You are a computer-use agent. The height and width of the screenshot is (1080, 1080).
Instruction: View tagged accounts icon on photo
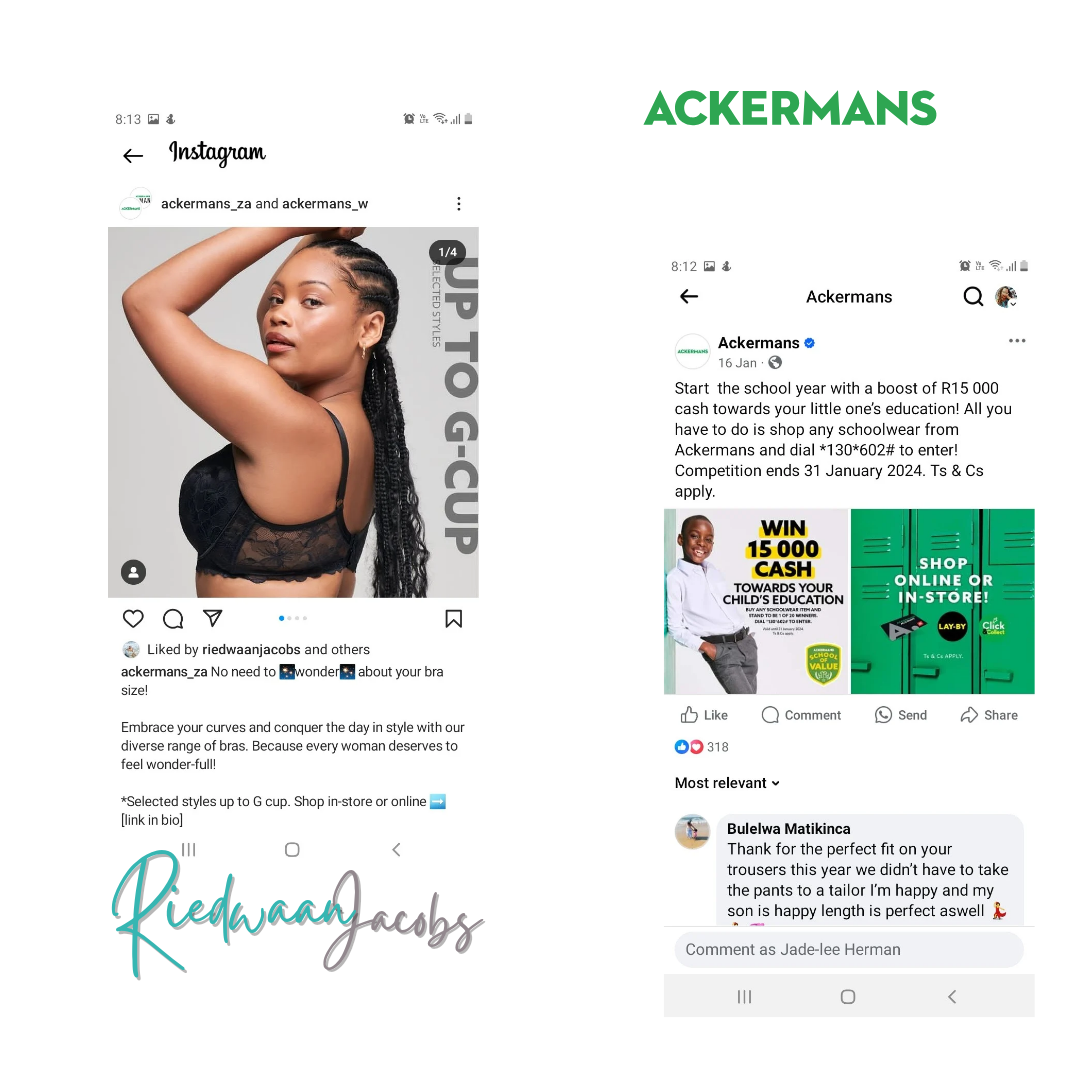(134, 572)
